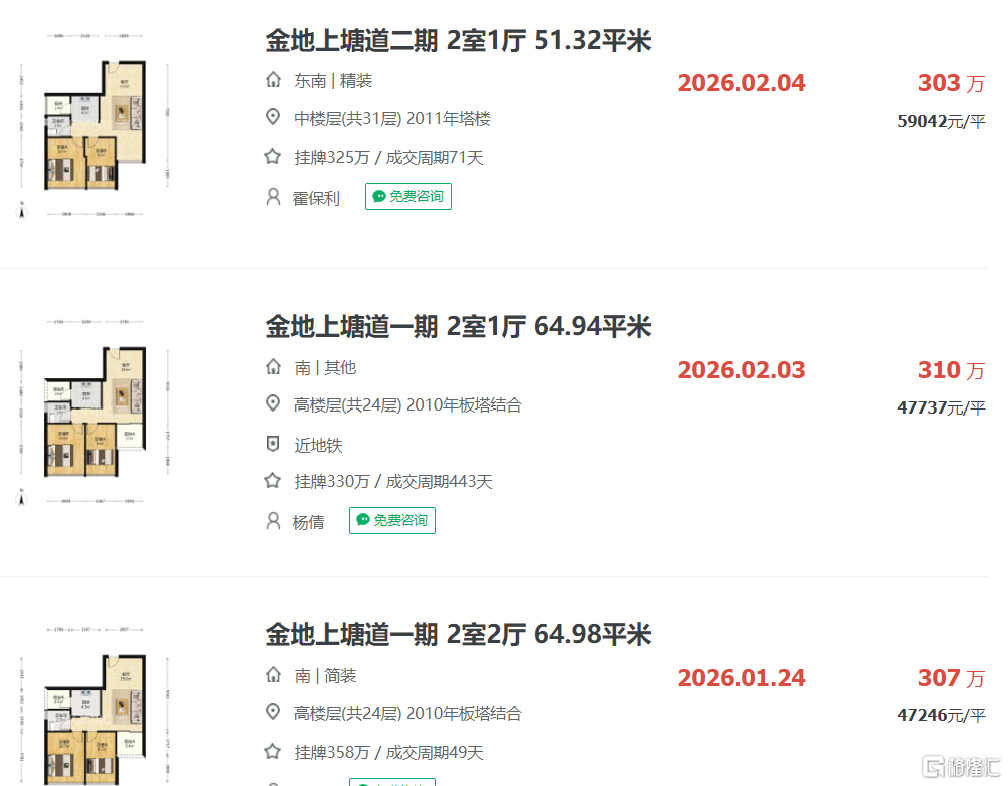Click agent name 霍保利
Image resolution: width=1008 pixels, height=786 pixels.
click(x=316, y=198)
